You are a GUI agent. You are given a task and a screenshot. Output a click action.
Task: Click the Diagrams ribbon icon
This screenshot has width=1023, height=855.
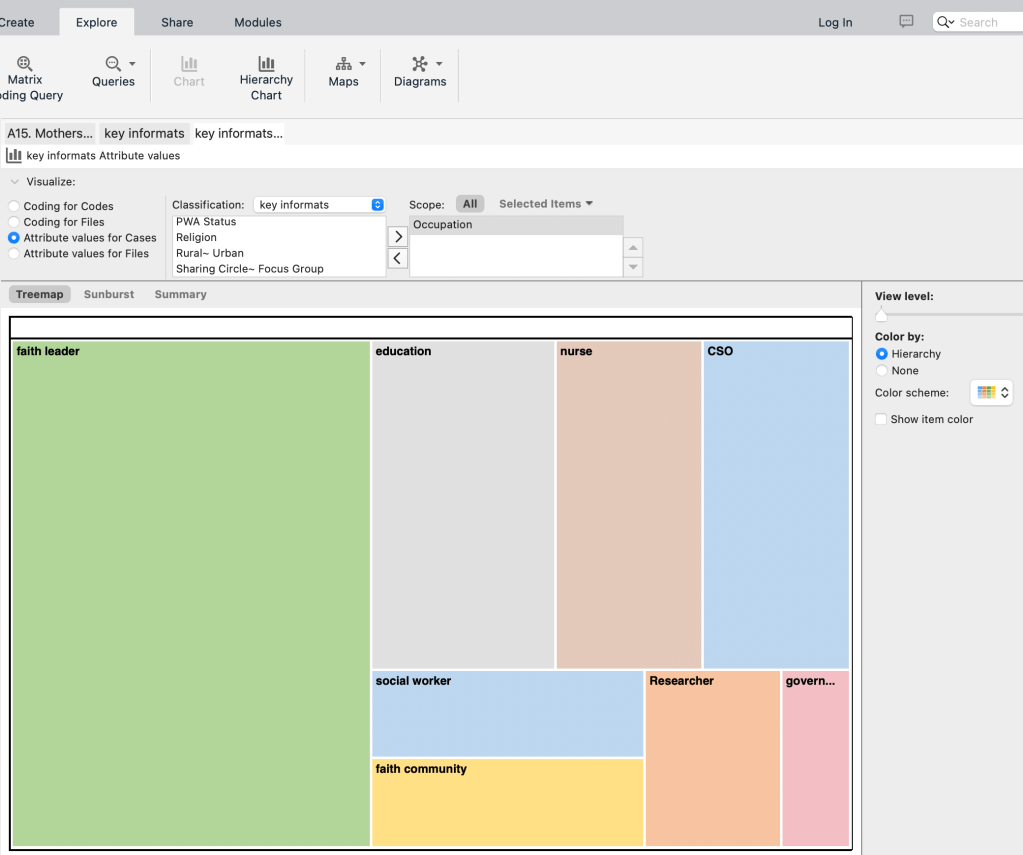(419, 64)
